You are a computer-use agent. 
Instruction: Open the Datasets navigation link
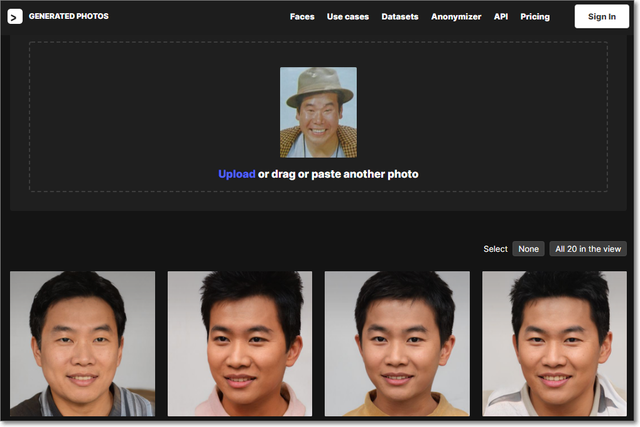coord(400,17)
